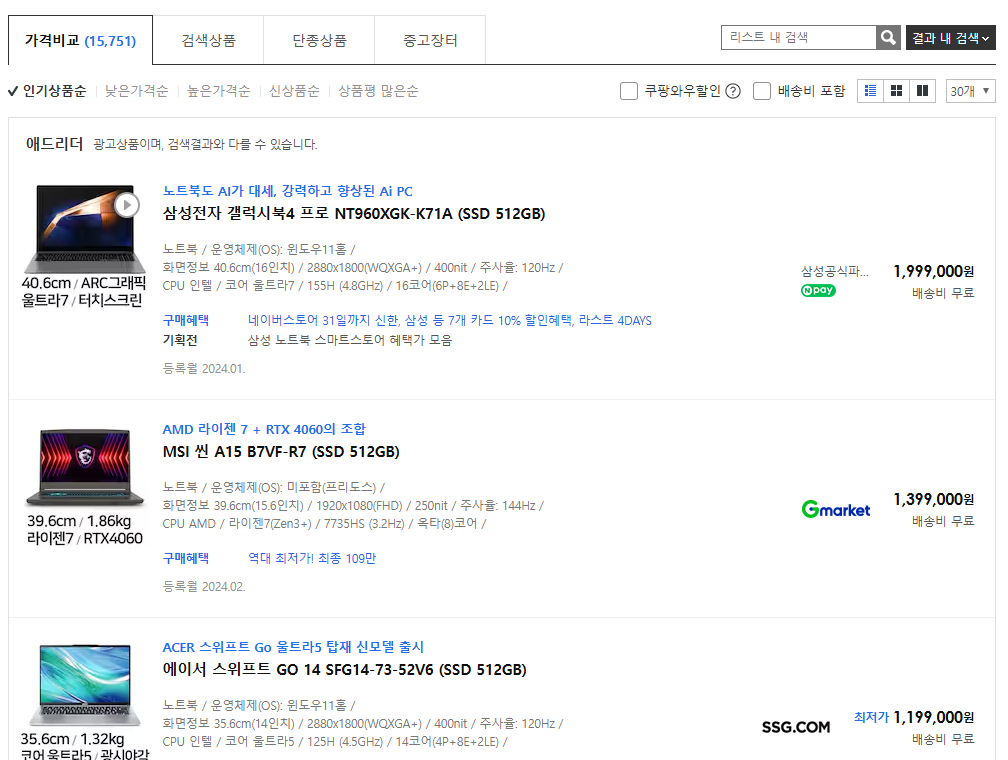This screenshot has height=760, width=1008.
Task: Open 쿠팡와우할인 help question mark icon
Action: (733, 91)
